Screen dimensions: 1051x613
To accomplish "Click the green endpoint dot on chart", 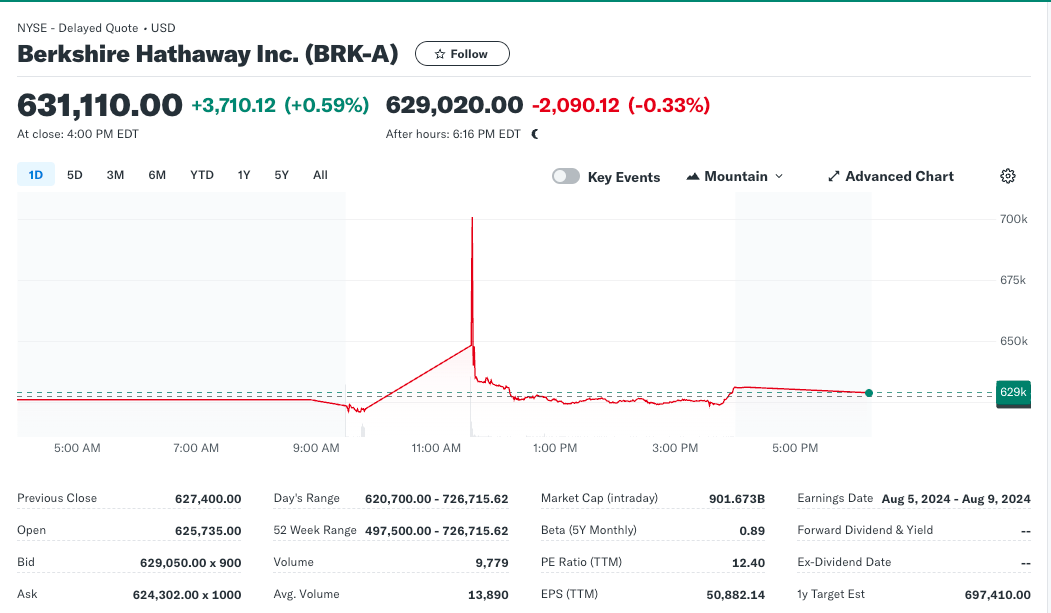I will [869, 393].
